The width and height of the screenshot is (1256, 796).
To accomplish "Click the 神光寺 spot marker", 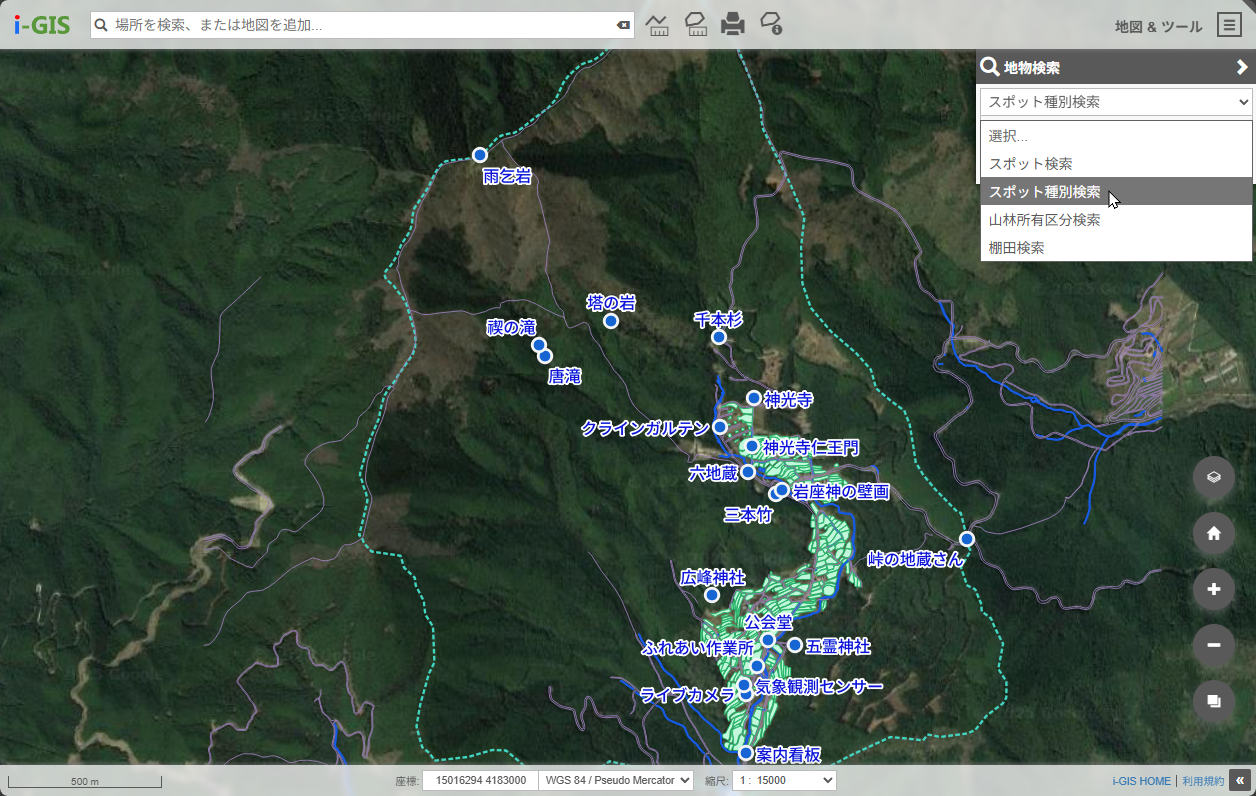I will (x=754, y=398).
